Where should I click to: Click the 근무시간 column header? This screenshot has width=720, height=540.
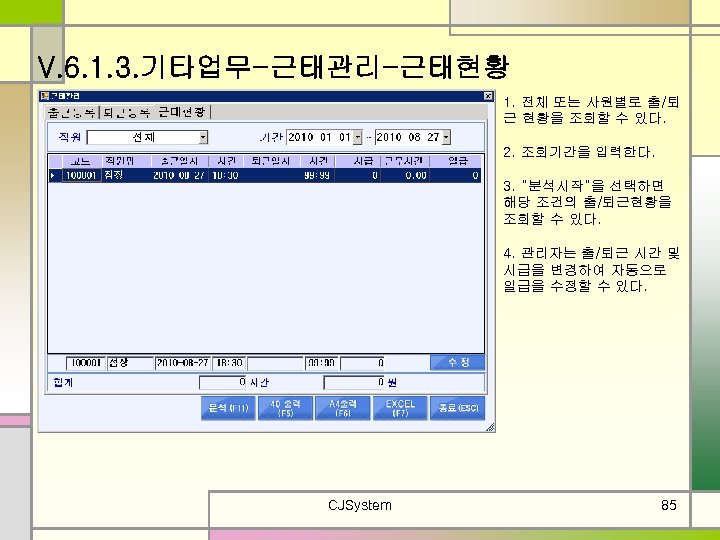[x=405, y=161]
